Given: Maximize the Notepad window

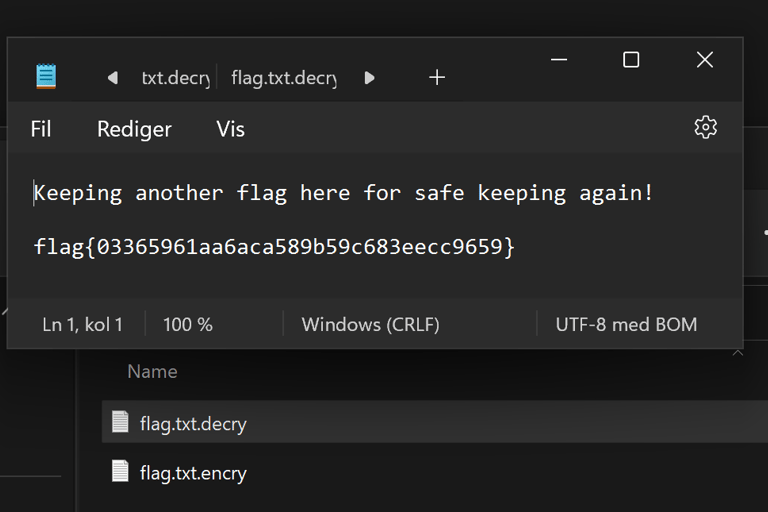Looking at the screenshot, I should click(631, 60).
